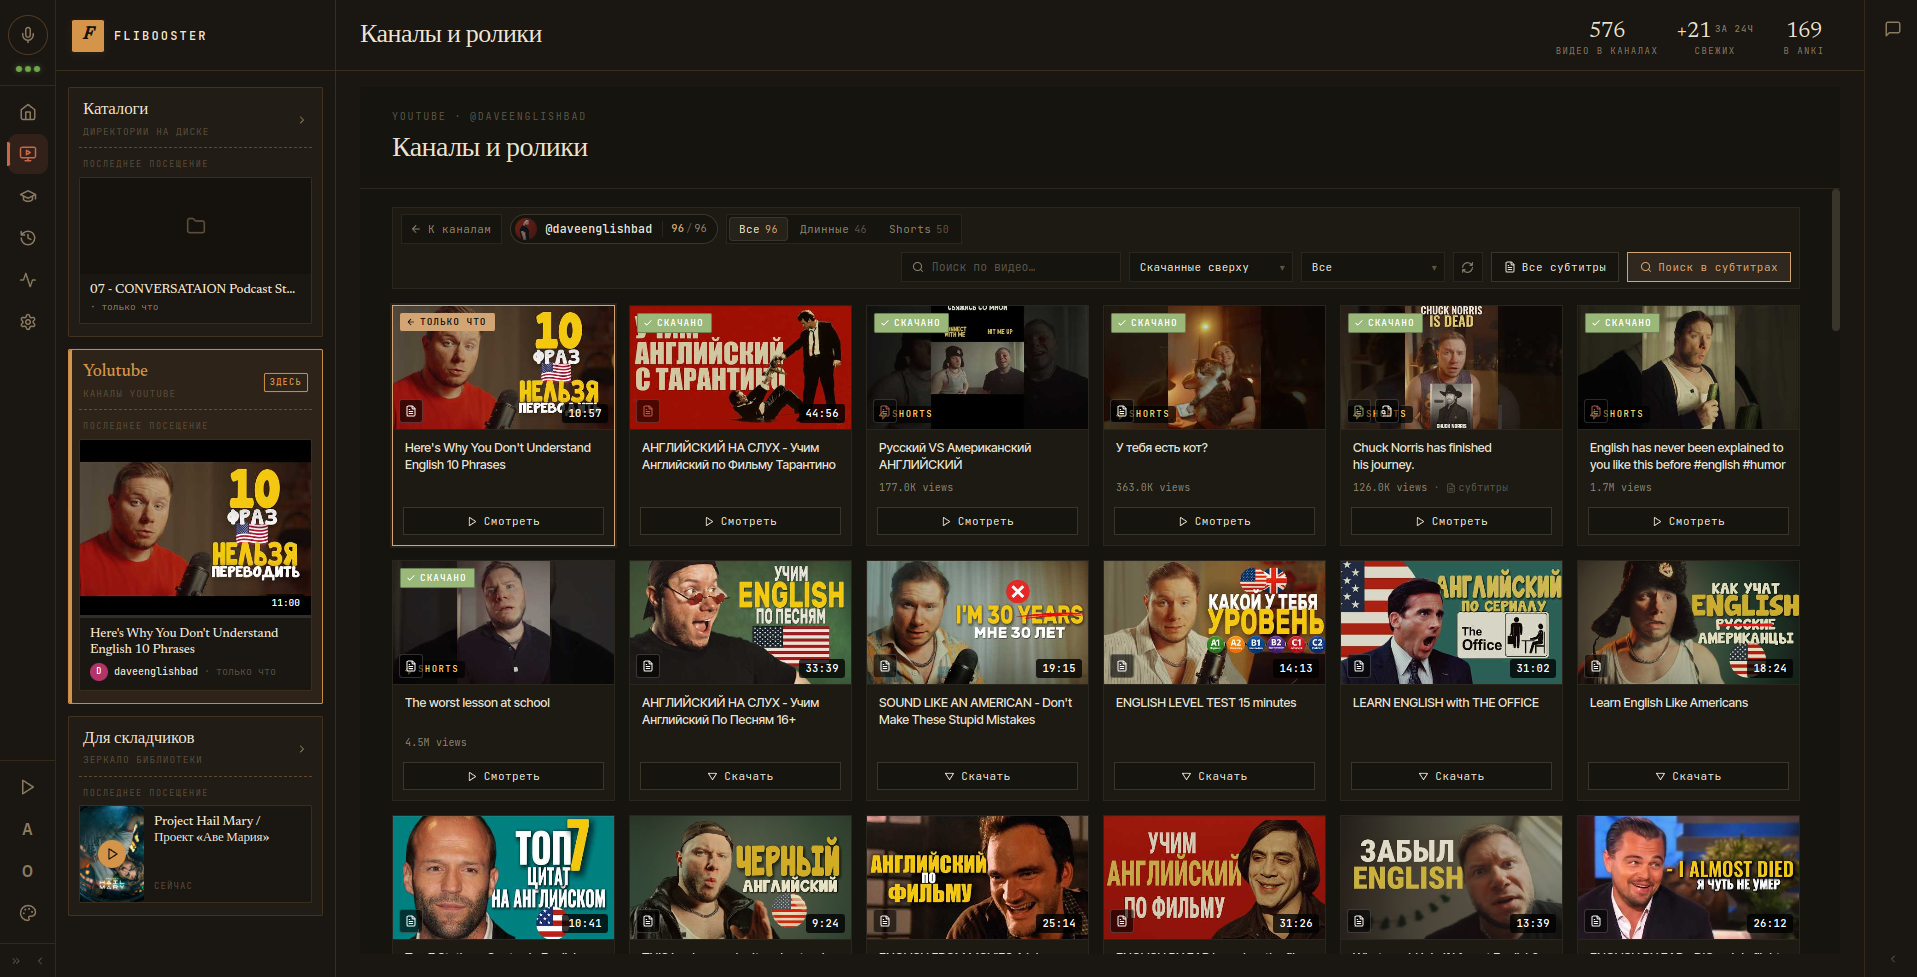
Task: Click Скачать under LEARN ENGLISH with THE OFFICE
Action: click(x=1451, y=776)
